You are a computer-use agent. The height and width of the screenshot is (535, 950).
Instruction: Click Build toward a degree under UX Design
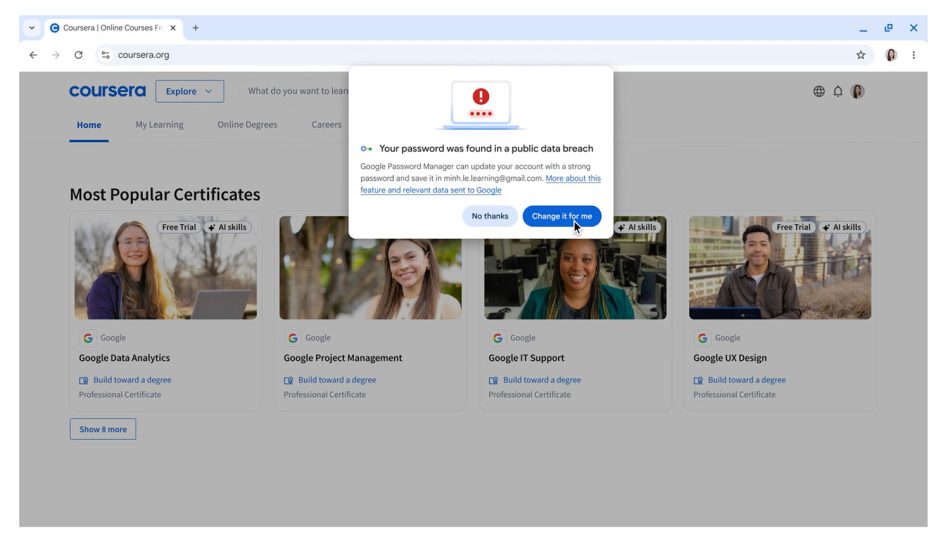tap(746, 380)
